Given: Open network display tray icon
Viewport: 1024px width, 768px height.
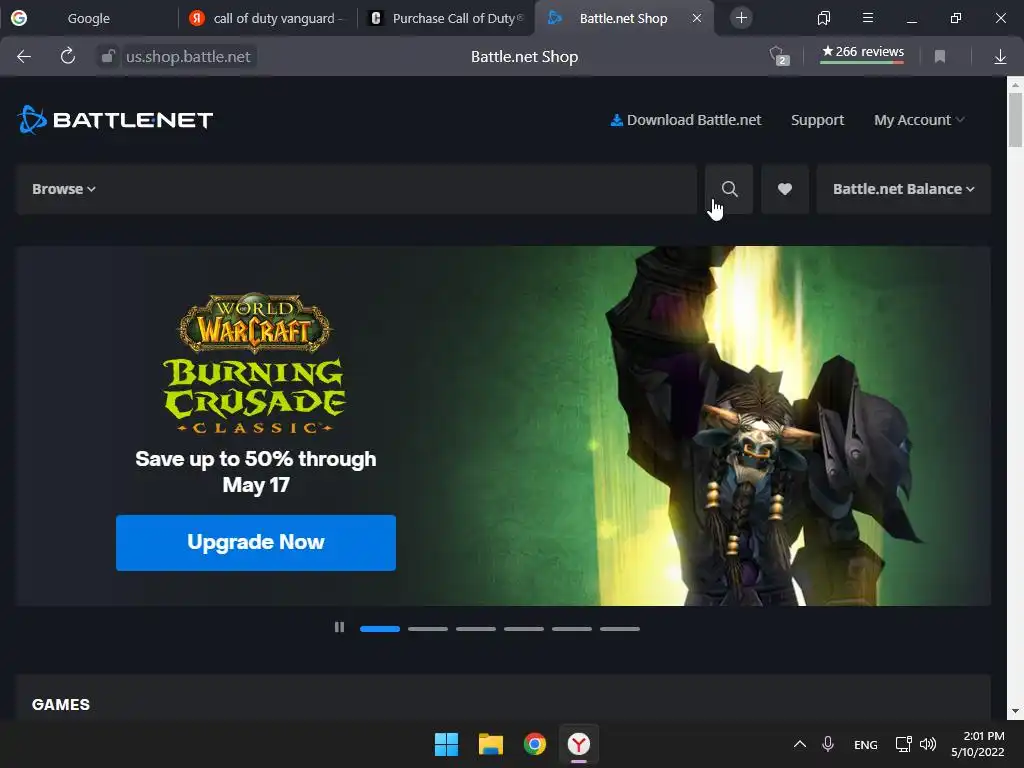Looking at the screenshot, I should coord(903,744).
